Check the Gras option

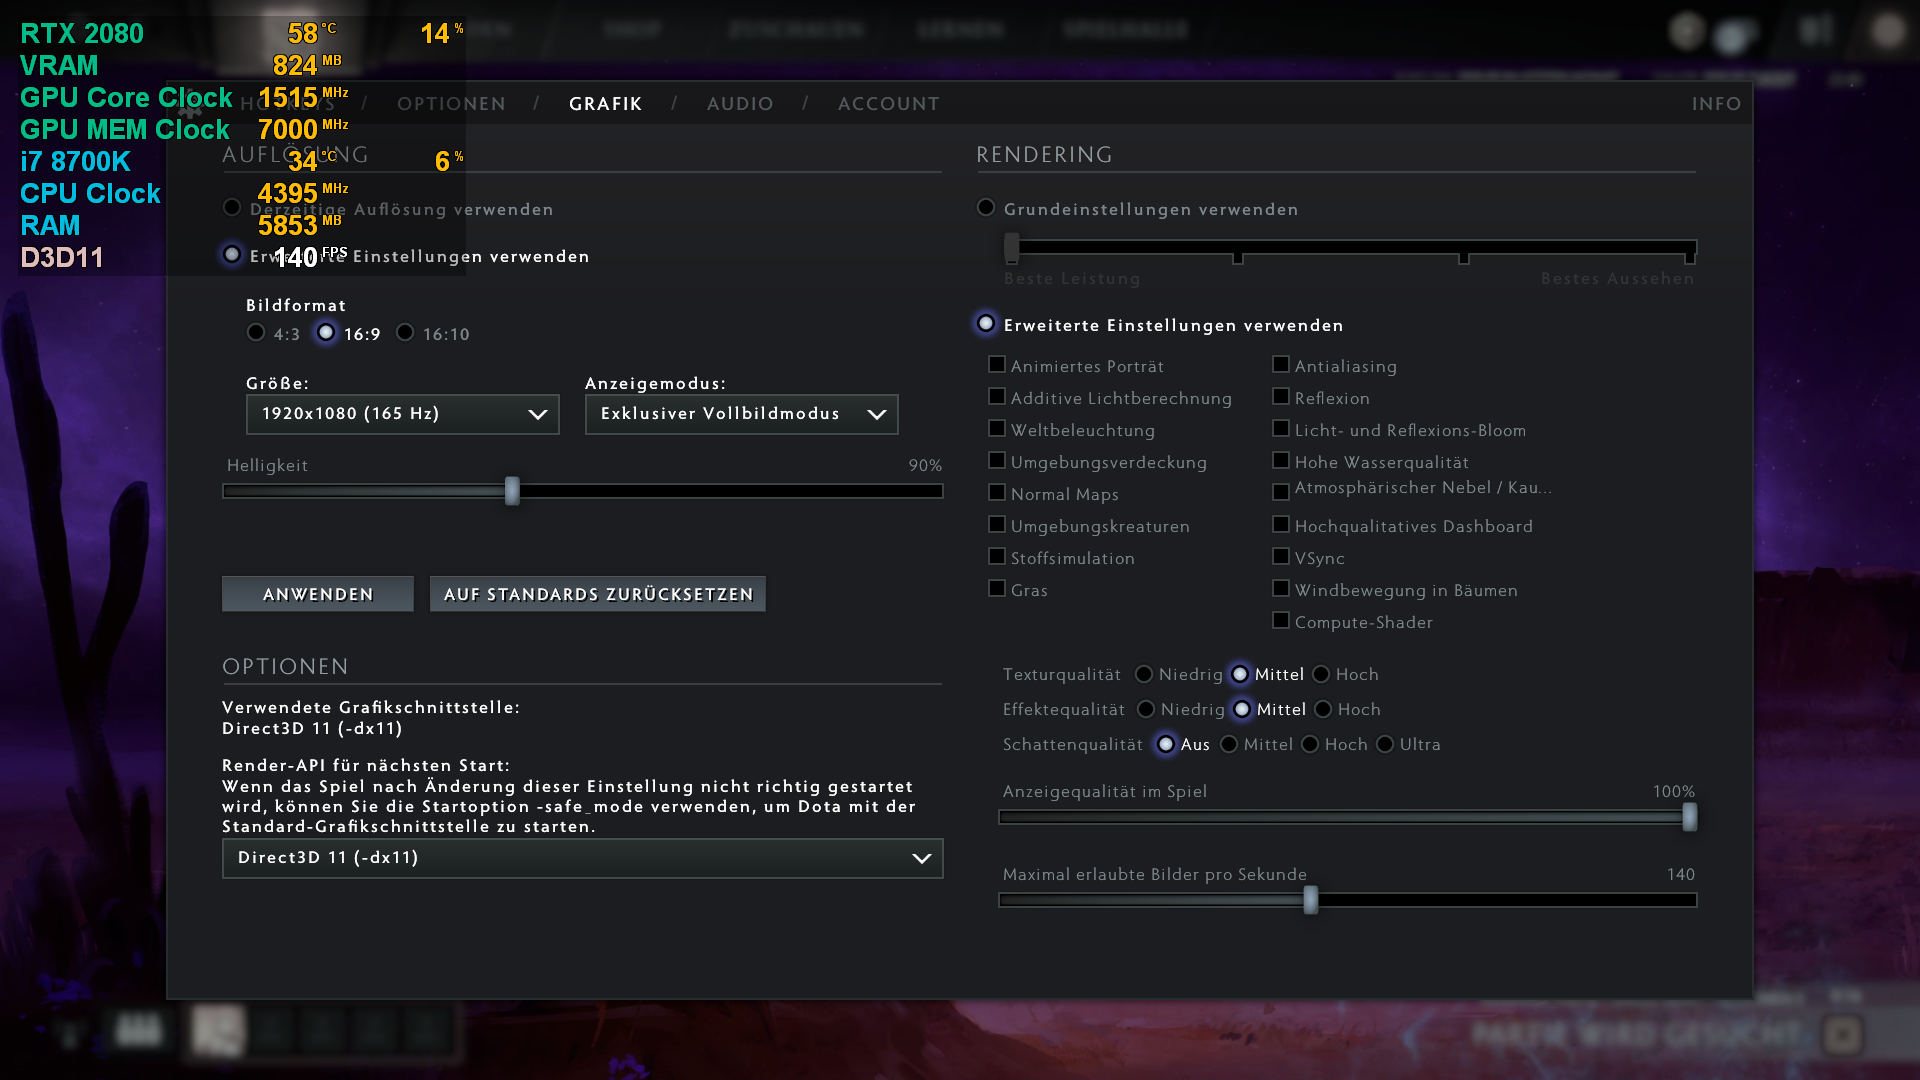997,589
